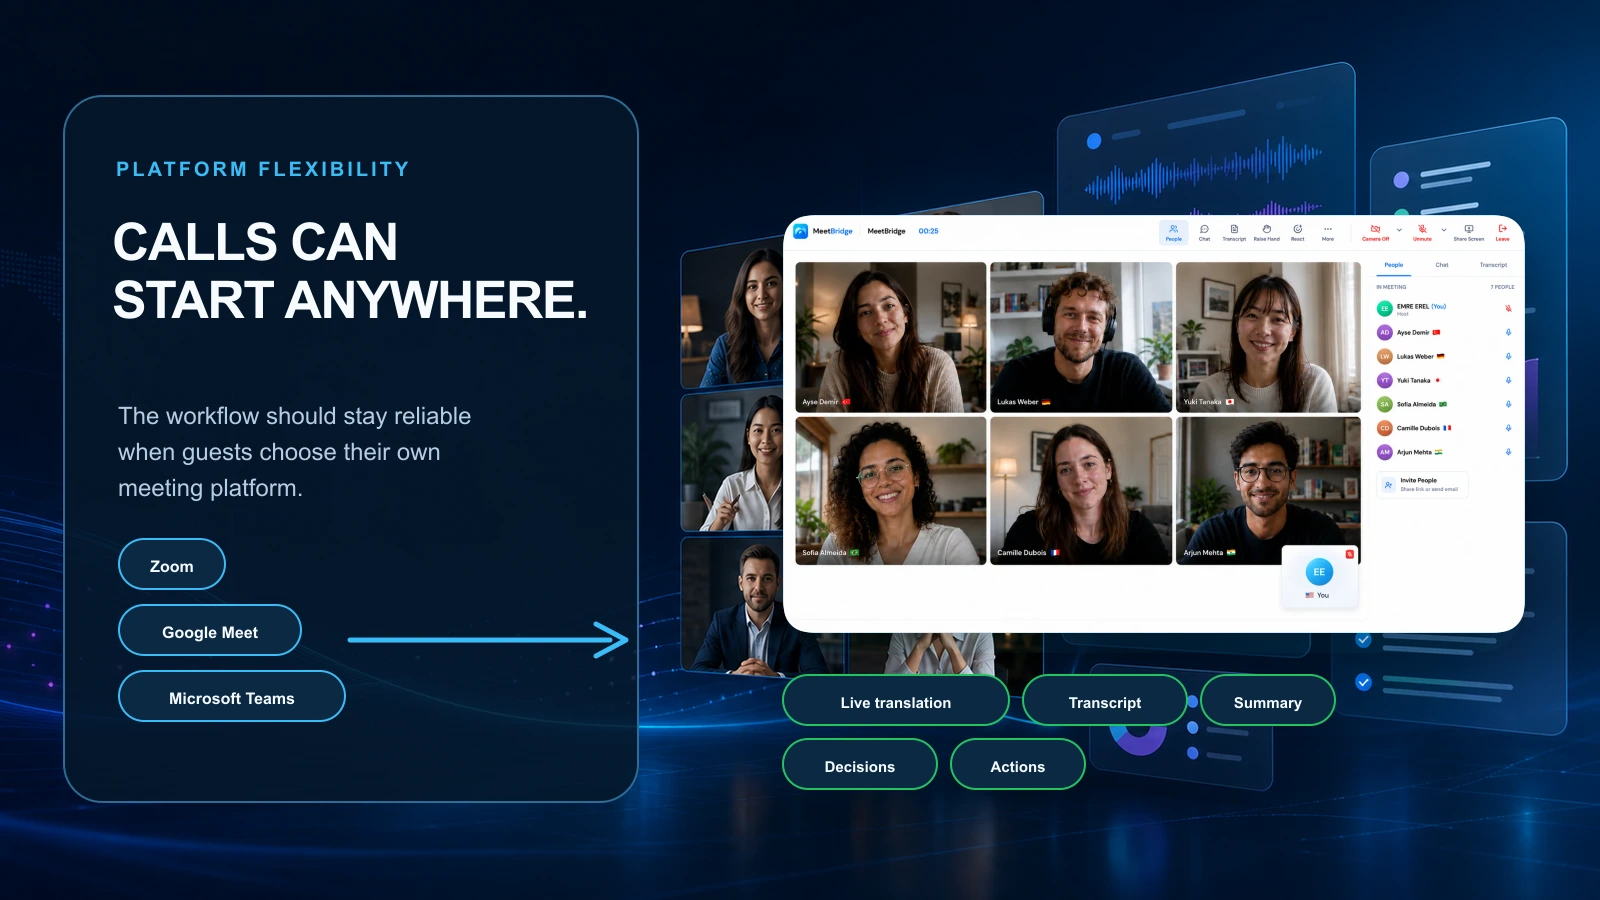Click the Invite People button

1423,485
